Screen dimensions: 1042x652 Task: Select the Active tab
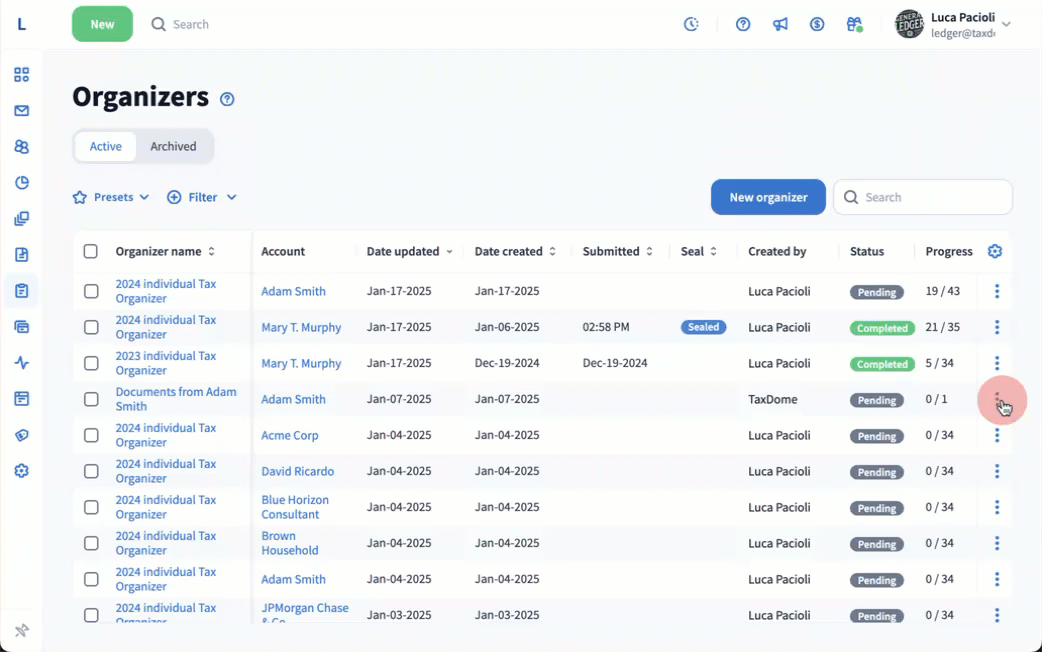click(x=106, y=146)
